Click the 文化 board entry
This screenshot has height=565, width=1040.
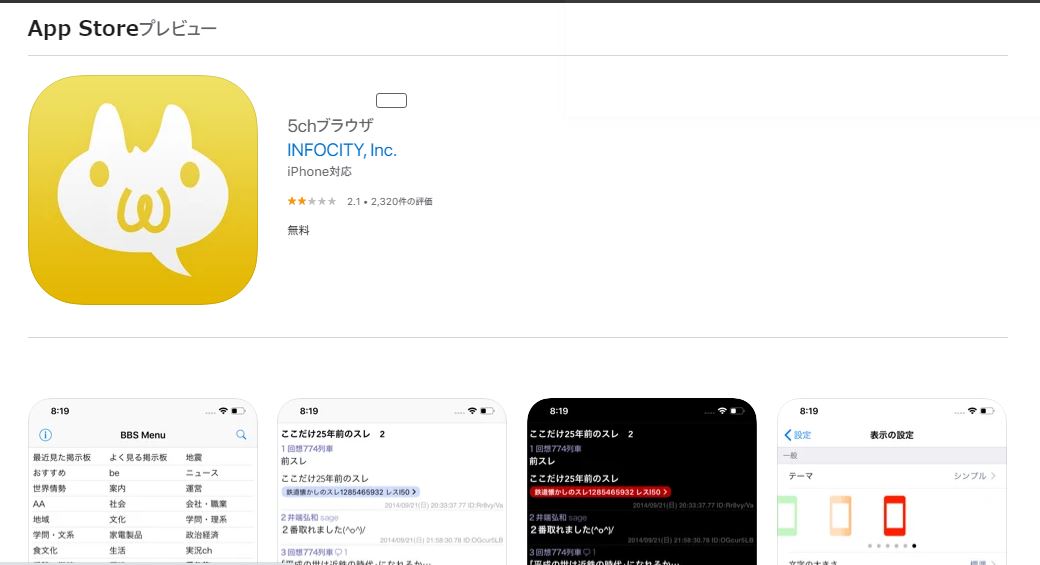(117, 519)
